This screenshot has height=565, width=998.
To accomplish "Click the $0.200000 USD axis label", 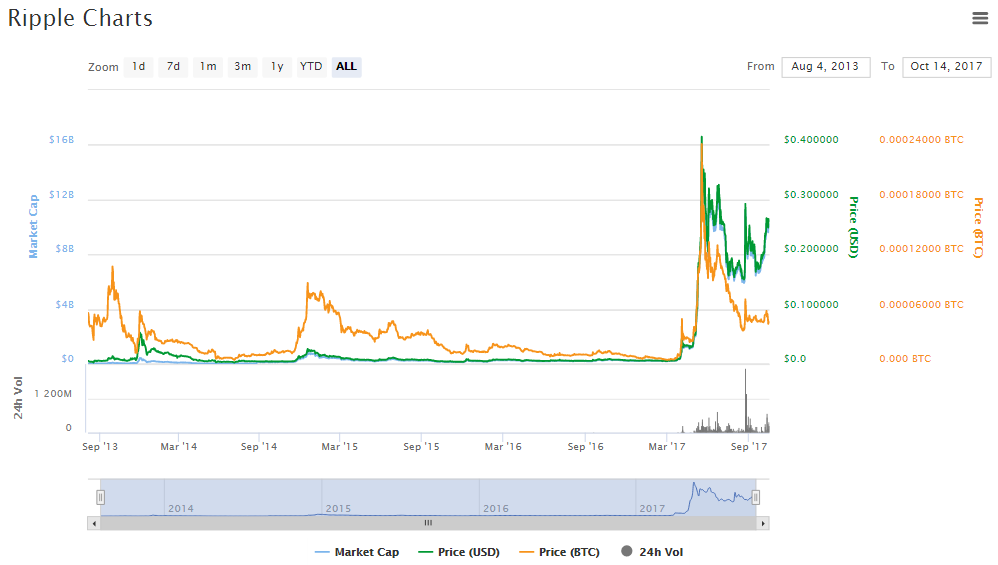I will click(x=811, y=249).
